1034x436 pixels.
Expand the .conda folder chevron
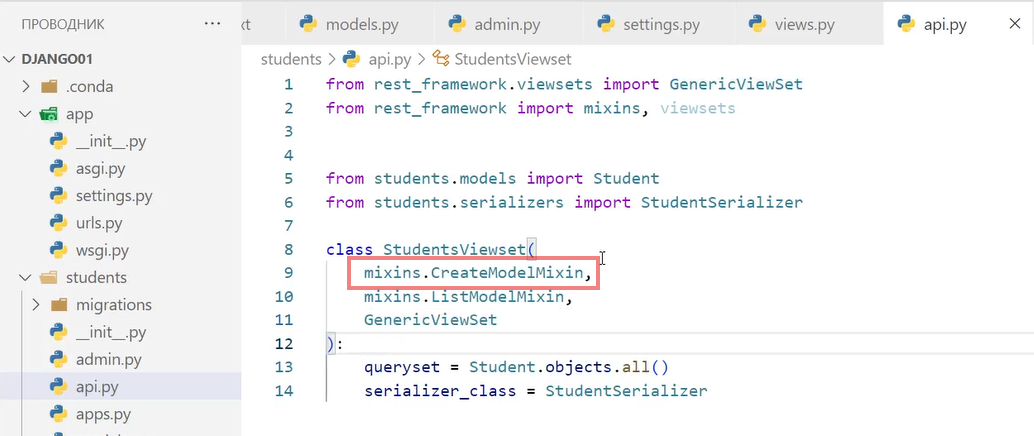27,87
